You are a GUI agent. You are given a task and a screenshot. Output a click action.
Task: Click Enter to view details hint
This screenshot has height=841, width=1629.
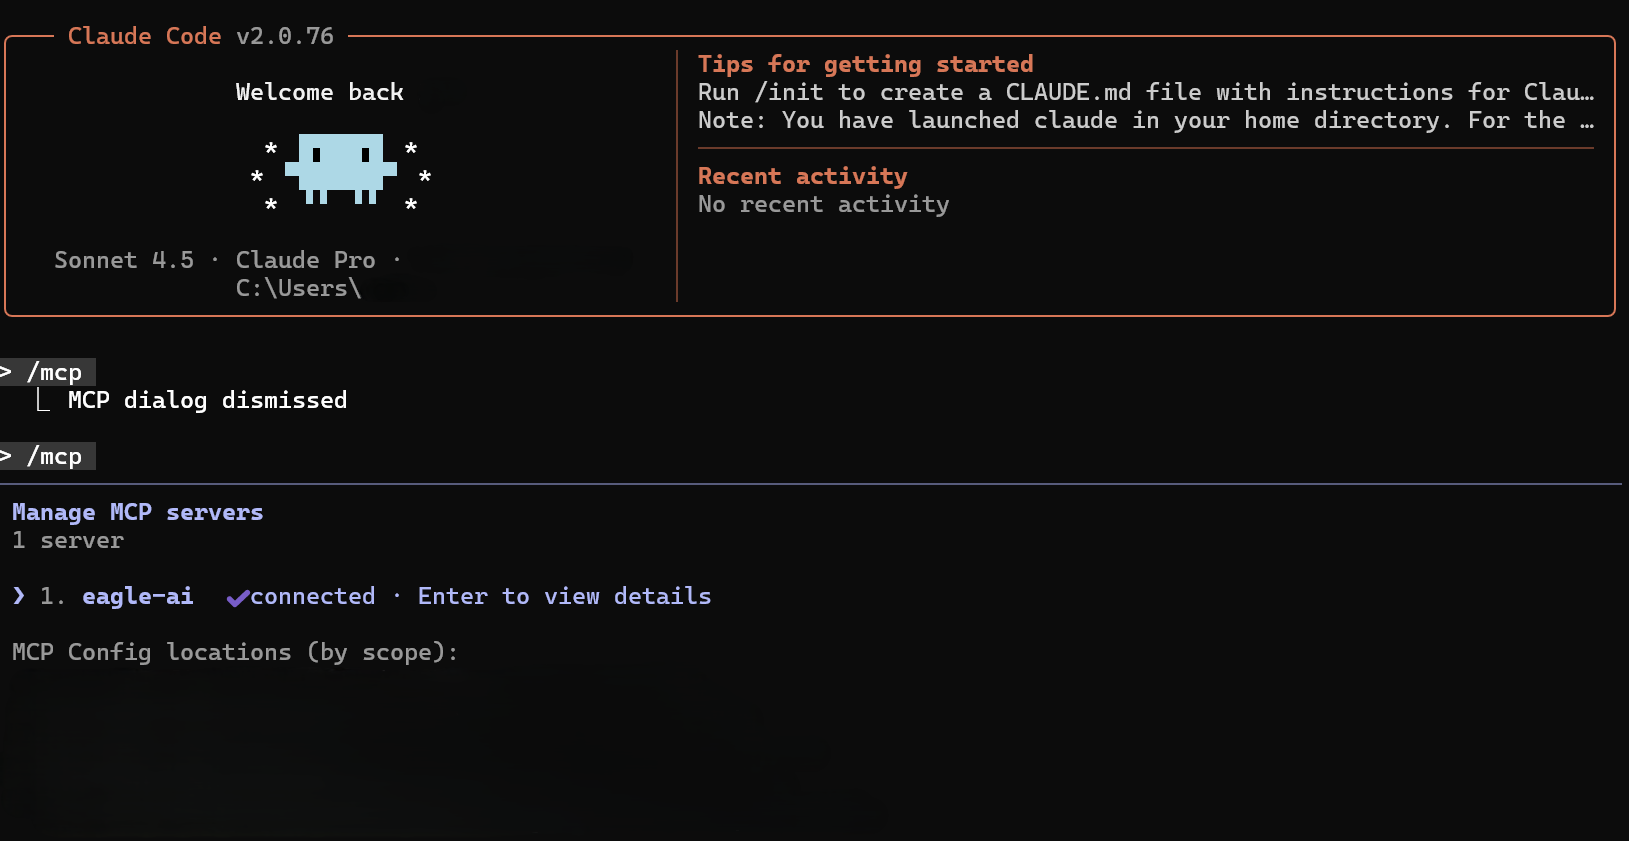[x=564, y=596]
